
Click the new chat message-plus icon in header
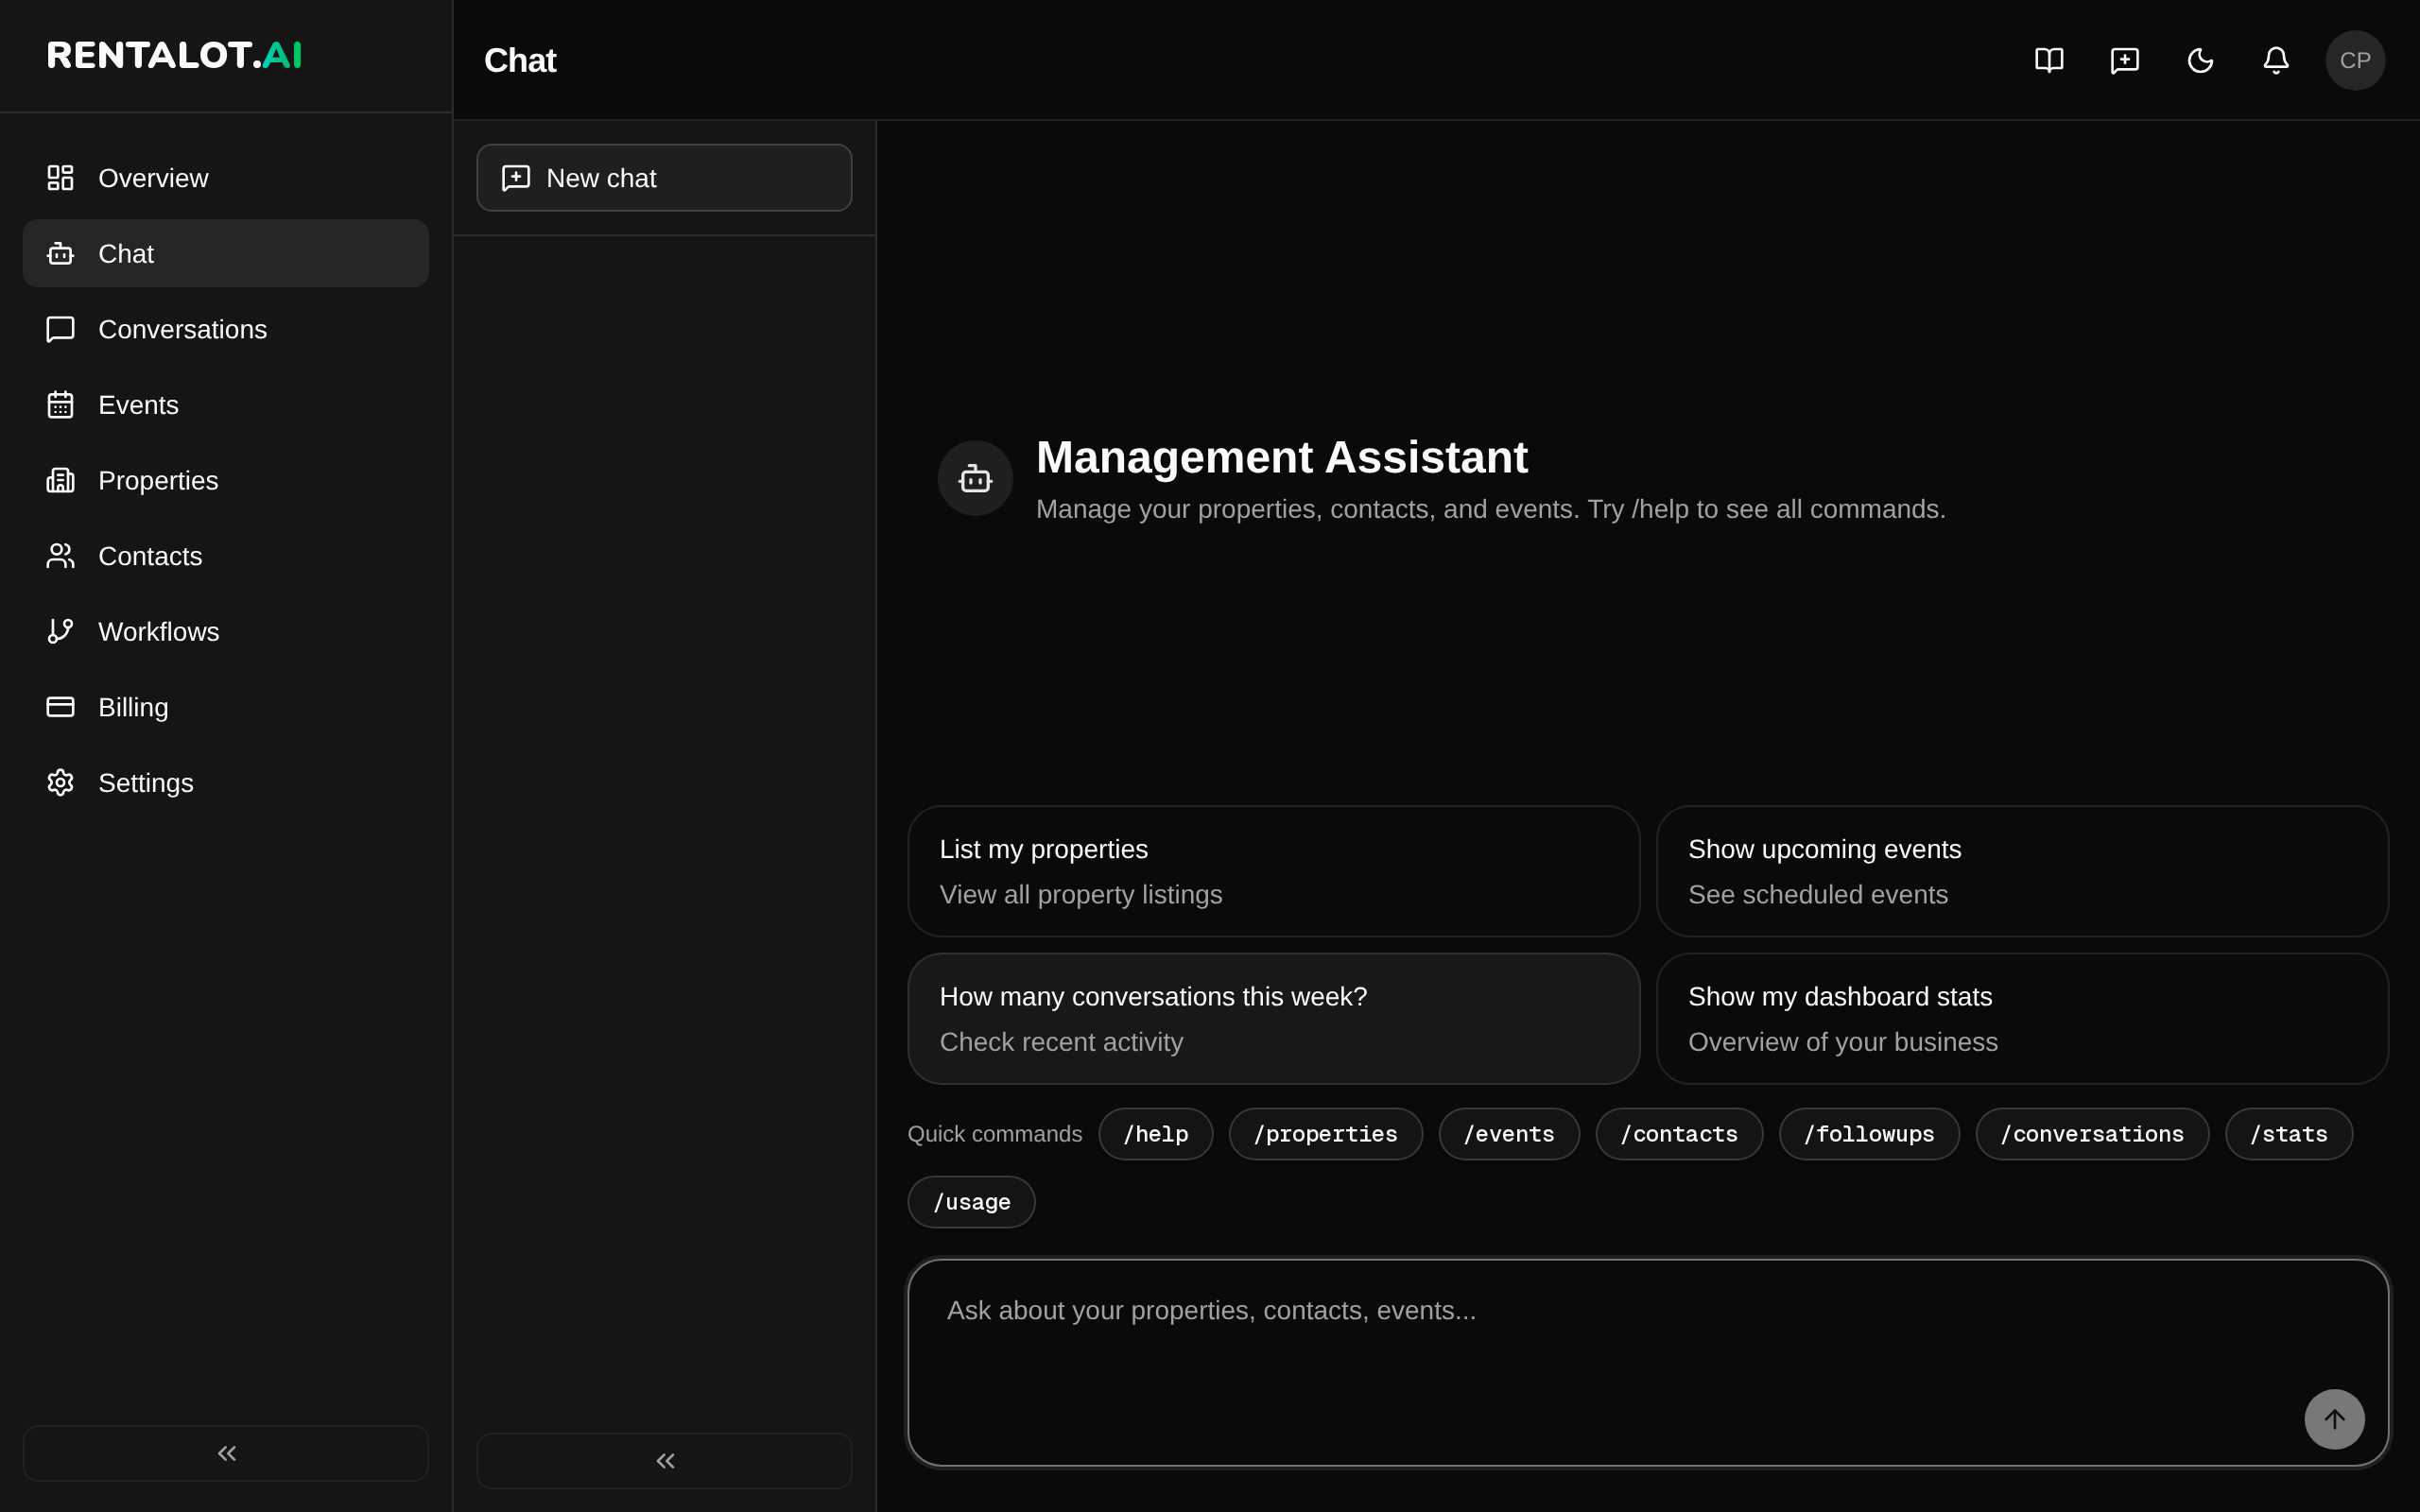[2125, 60]
